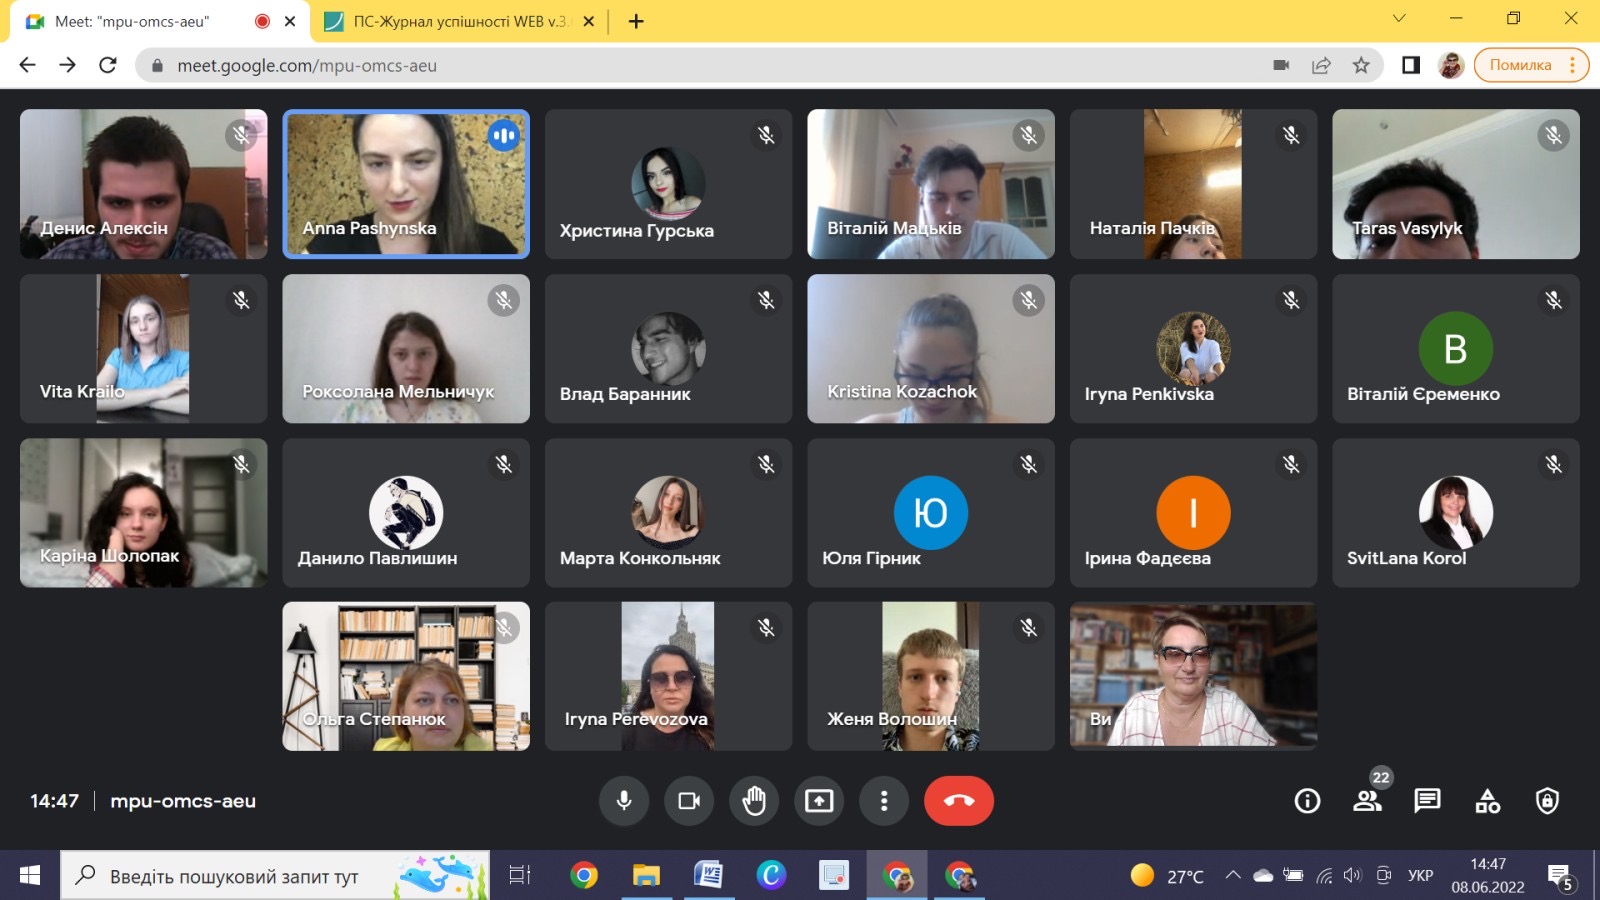
Task: Open more options three-dot menu
Action: [x=884, y=801]
